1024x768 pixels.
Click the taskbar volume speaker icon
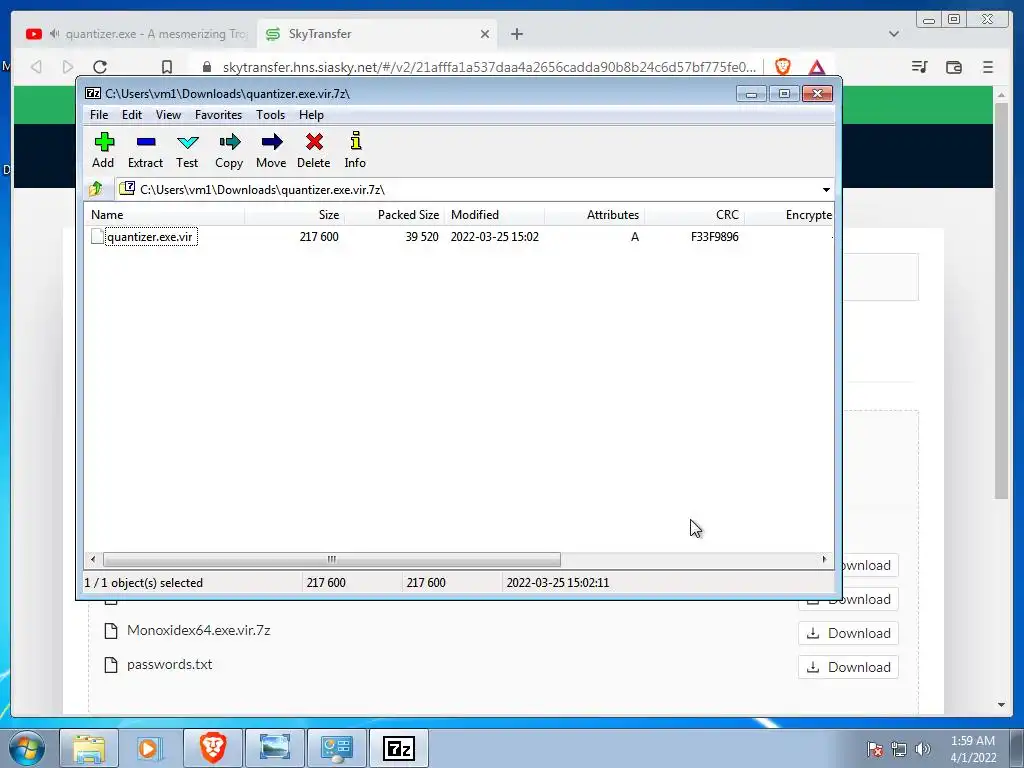[923, 749]
